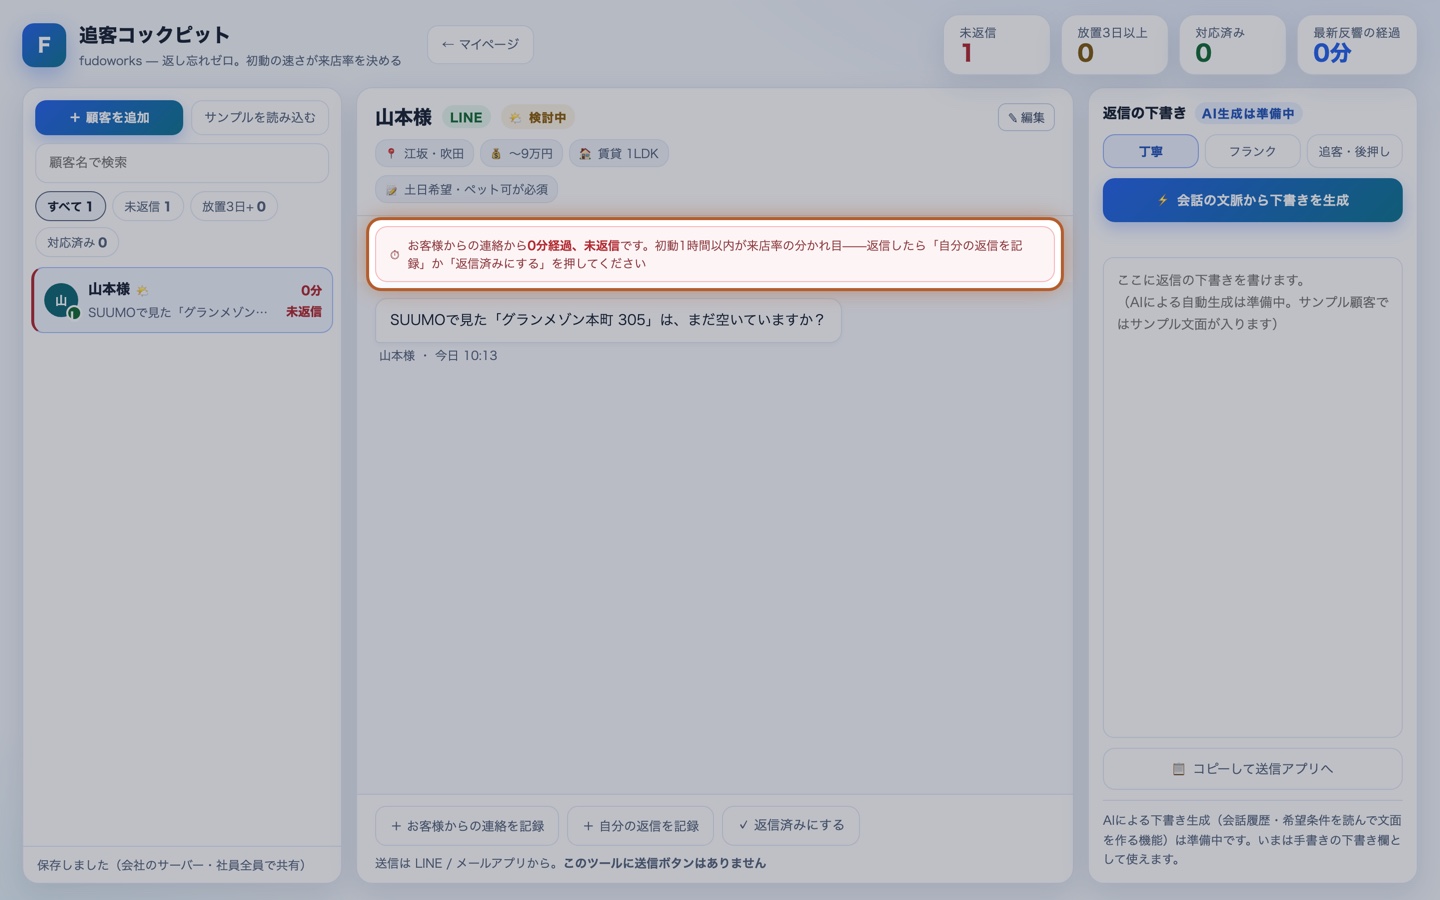Click the 保存しました status text
The height and width of the screenshot is (900, 1440).
pos(171,865)
